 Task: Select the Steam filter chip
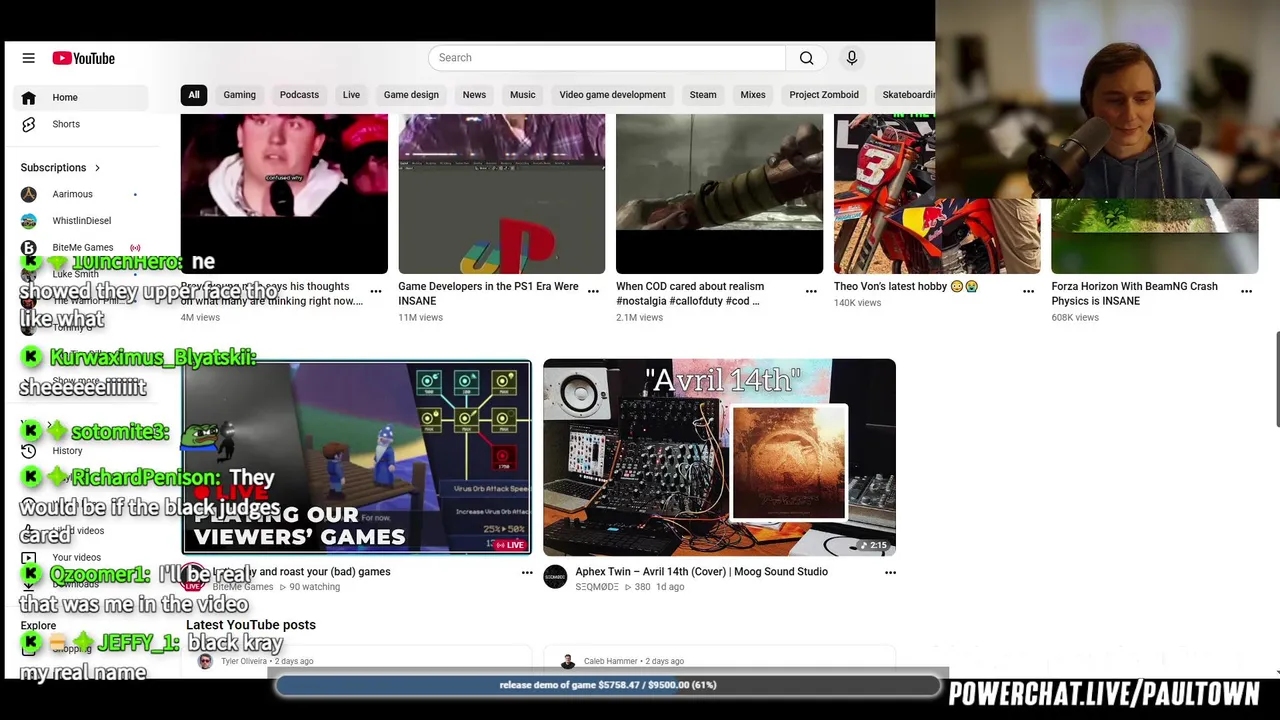(x=703, y=95)
